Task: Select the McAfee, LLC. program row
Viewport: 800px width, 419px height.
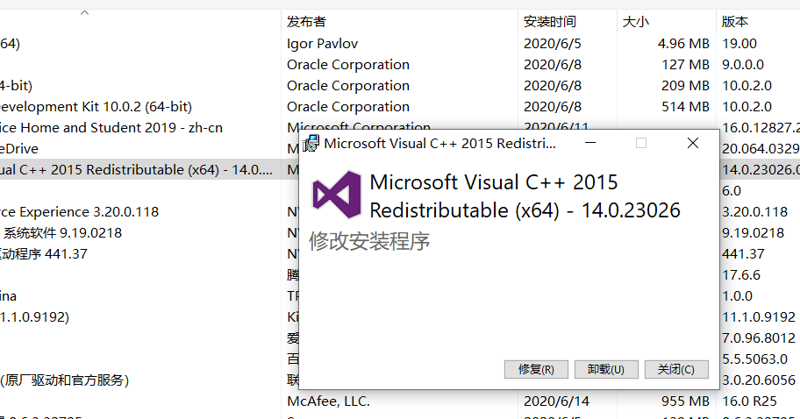Action: [x=328, y=401]
